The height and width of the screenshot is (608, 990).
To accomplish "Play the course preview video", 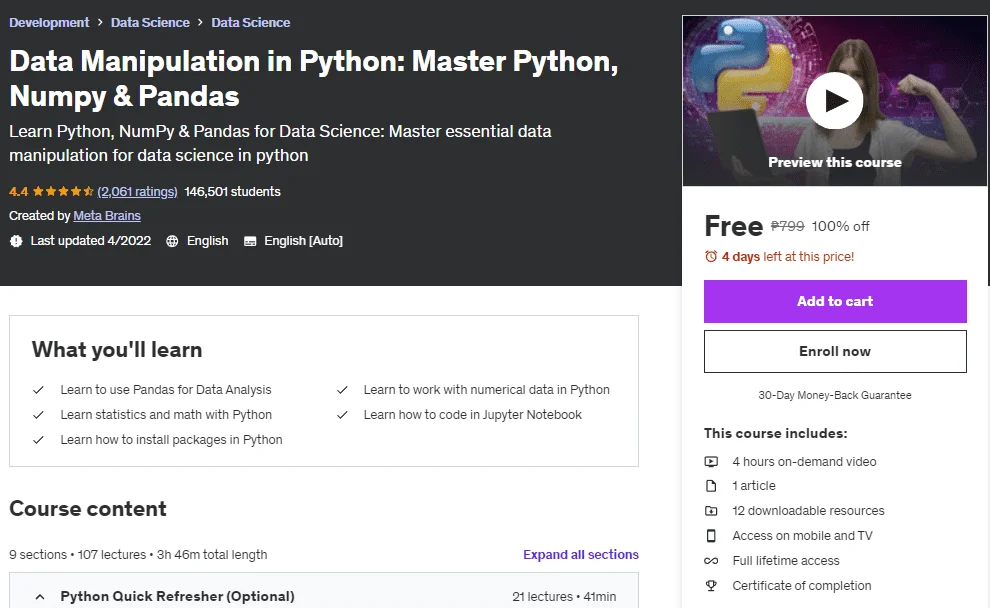I will coord(834,101).
